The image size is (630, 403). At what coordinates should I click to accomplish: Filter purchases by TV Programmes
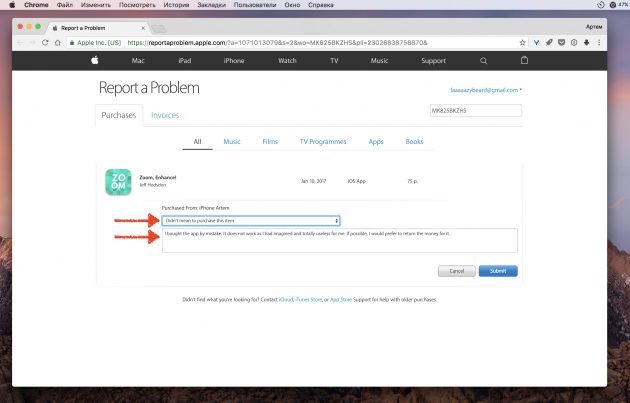[x=321, y=142]
